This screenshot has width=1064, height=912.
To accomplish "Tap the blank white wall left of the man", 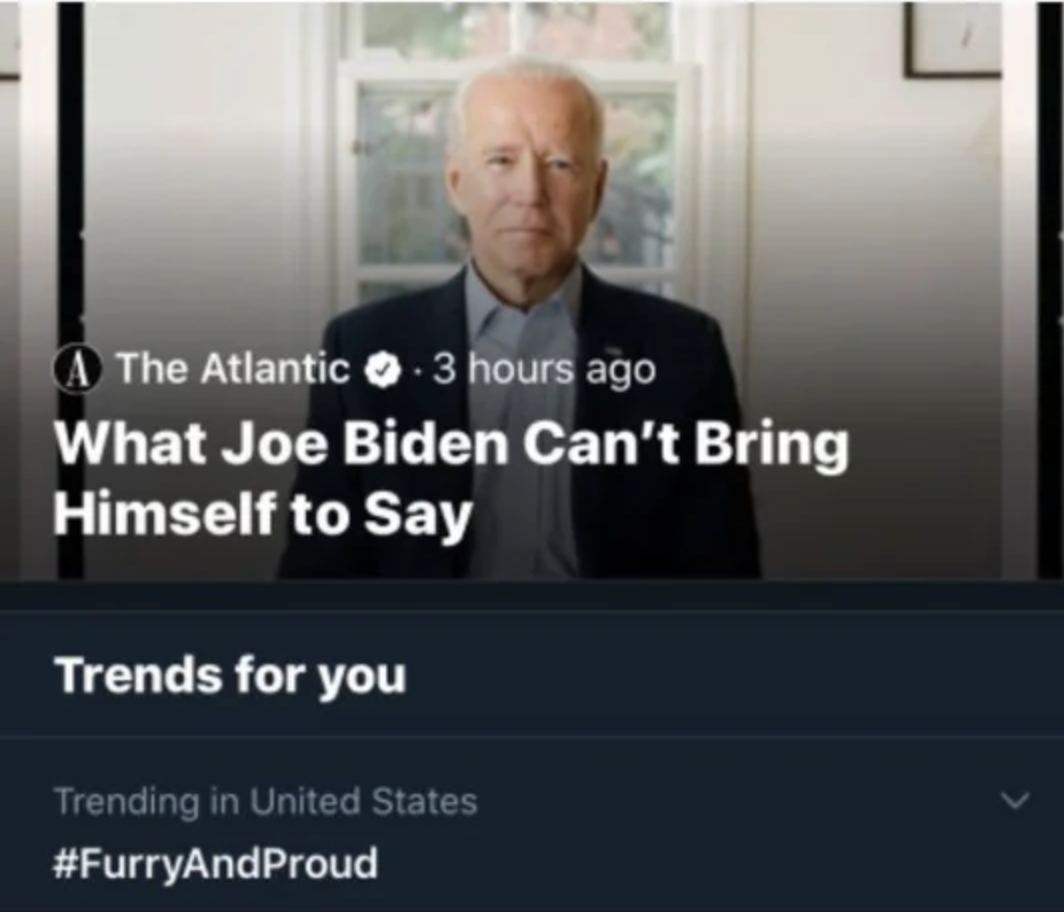I will coord(200,200).
